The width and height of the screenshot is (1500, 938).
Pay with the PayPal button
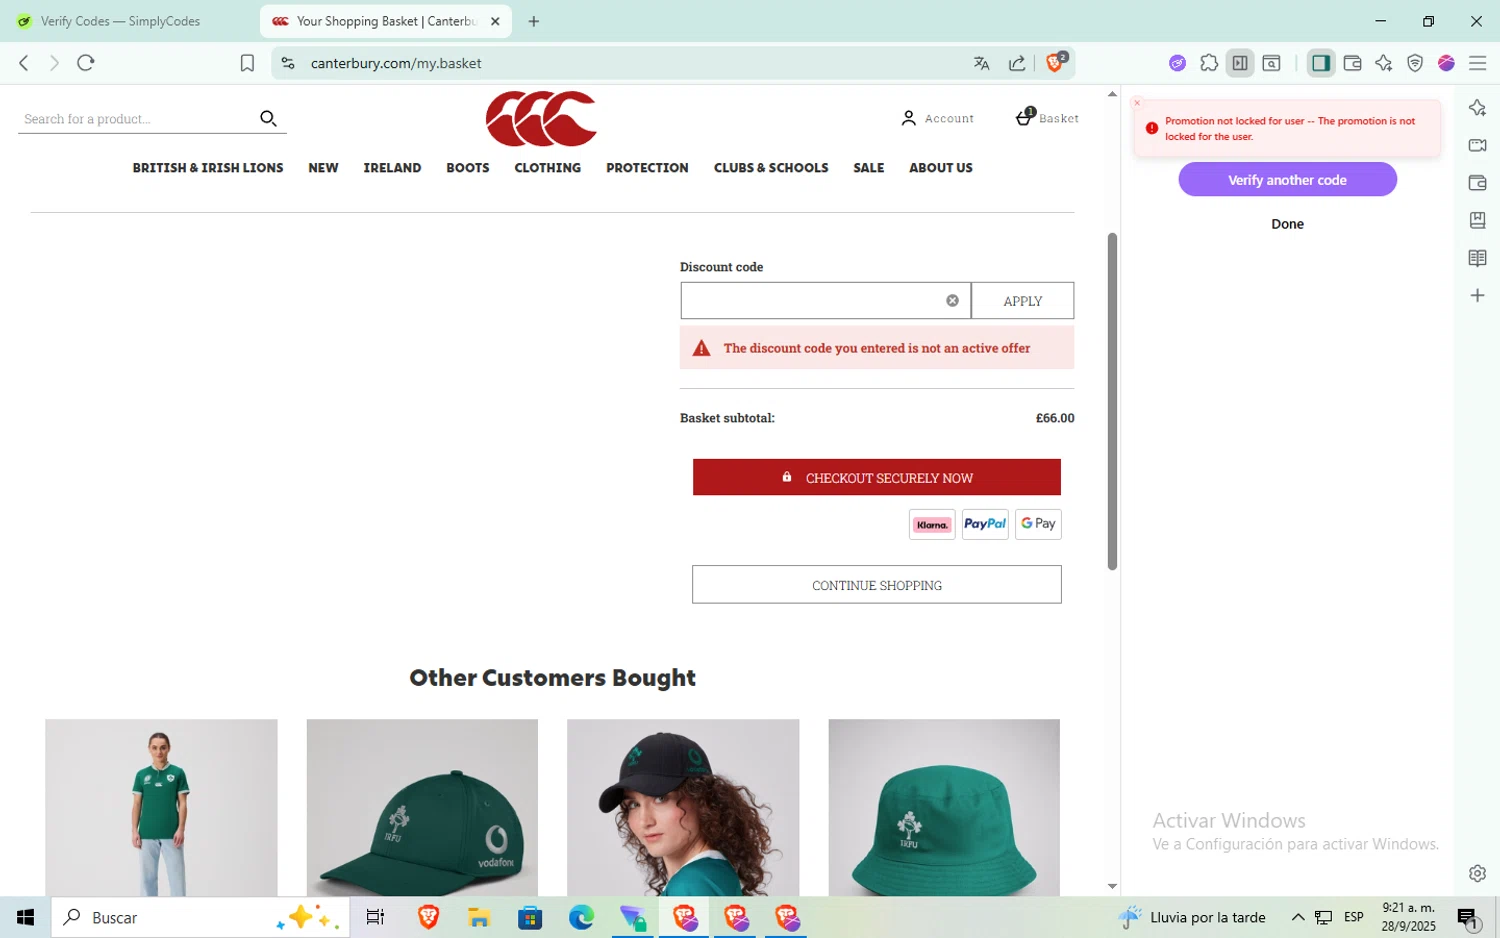tap(985, 524)
